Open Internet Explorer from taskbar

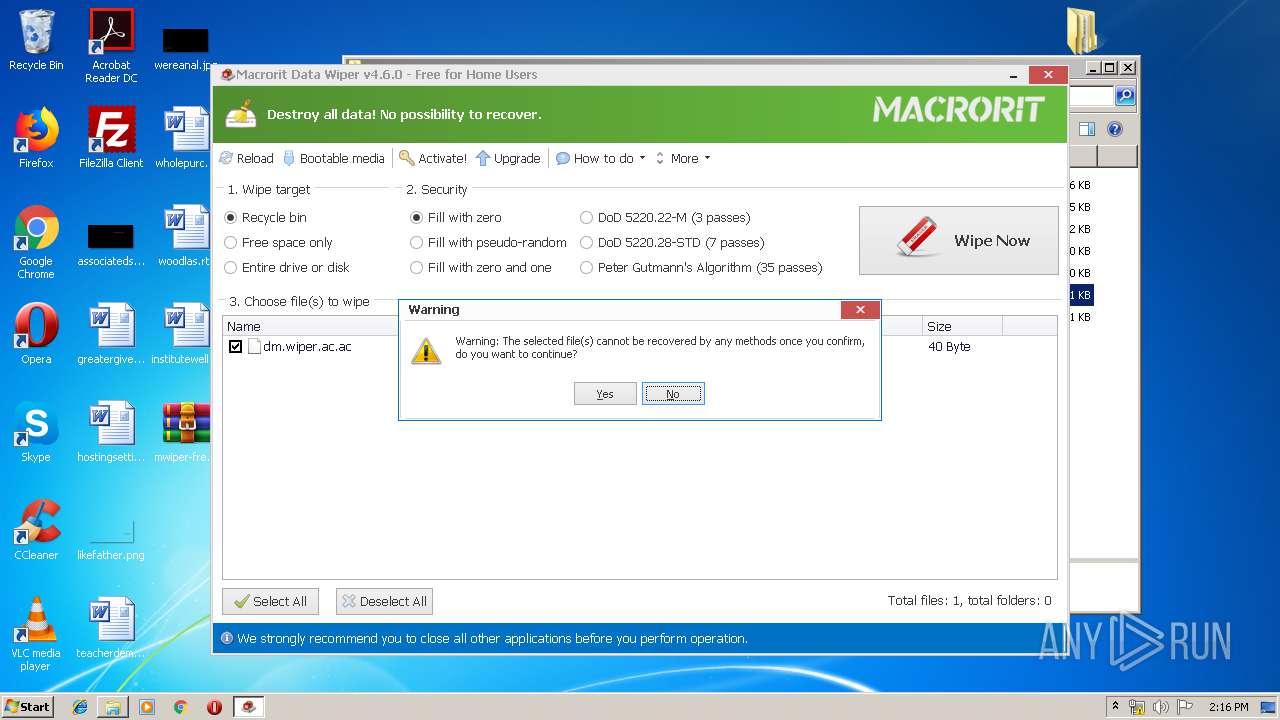pyautogui.click(x=80, y=707)
